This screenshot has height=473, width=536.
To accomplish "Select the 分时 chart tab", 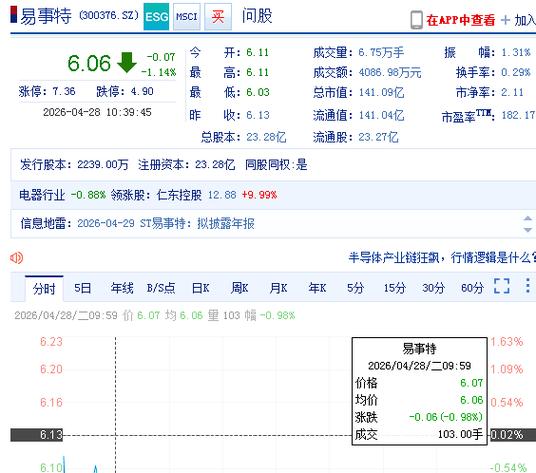I will [x=44, y=289].
